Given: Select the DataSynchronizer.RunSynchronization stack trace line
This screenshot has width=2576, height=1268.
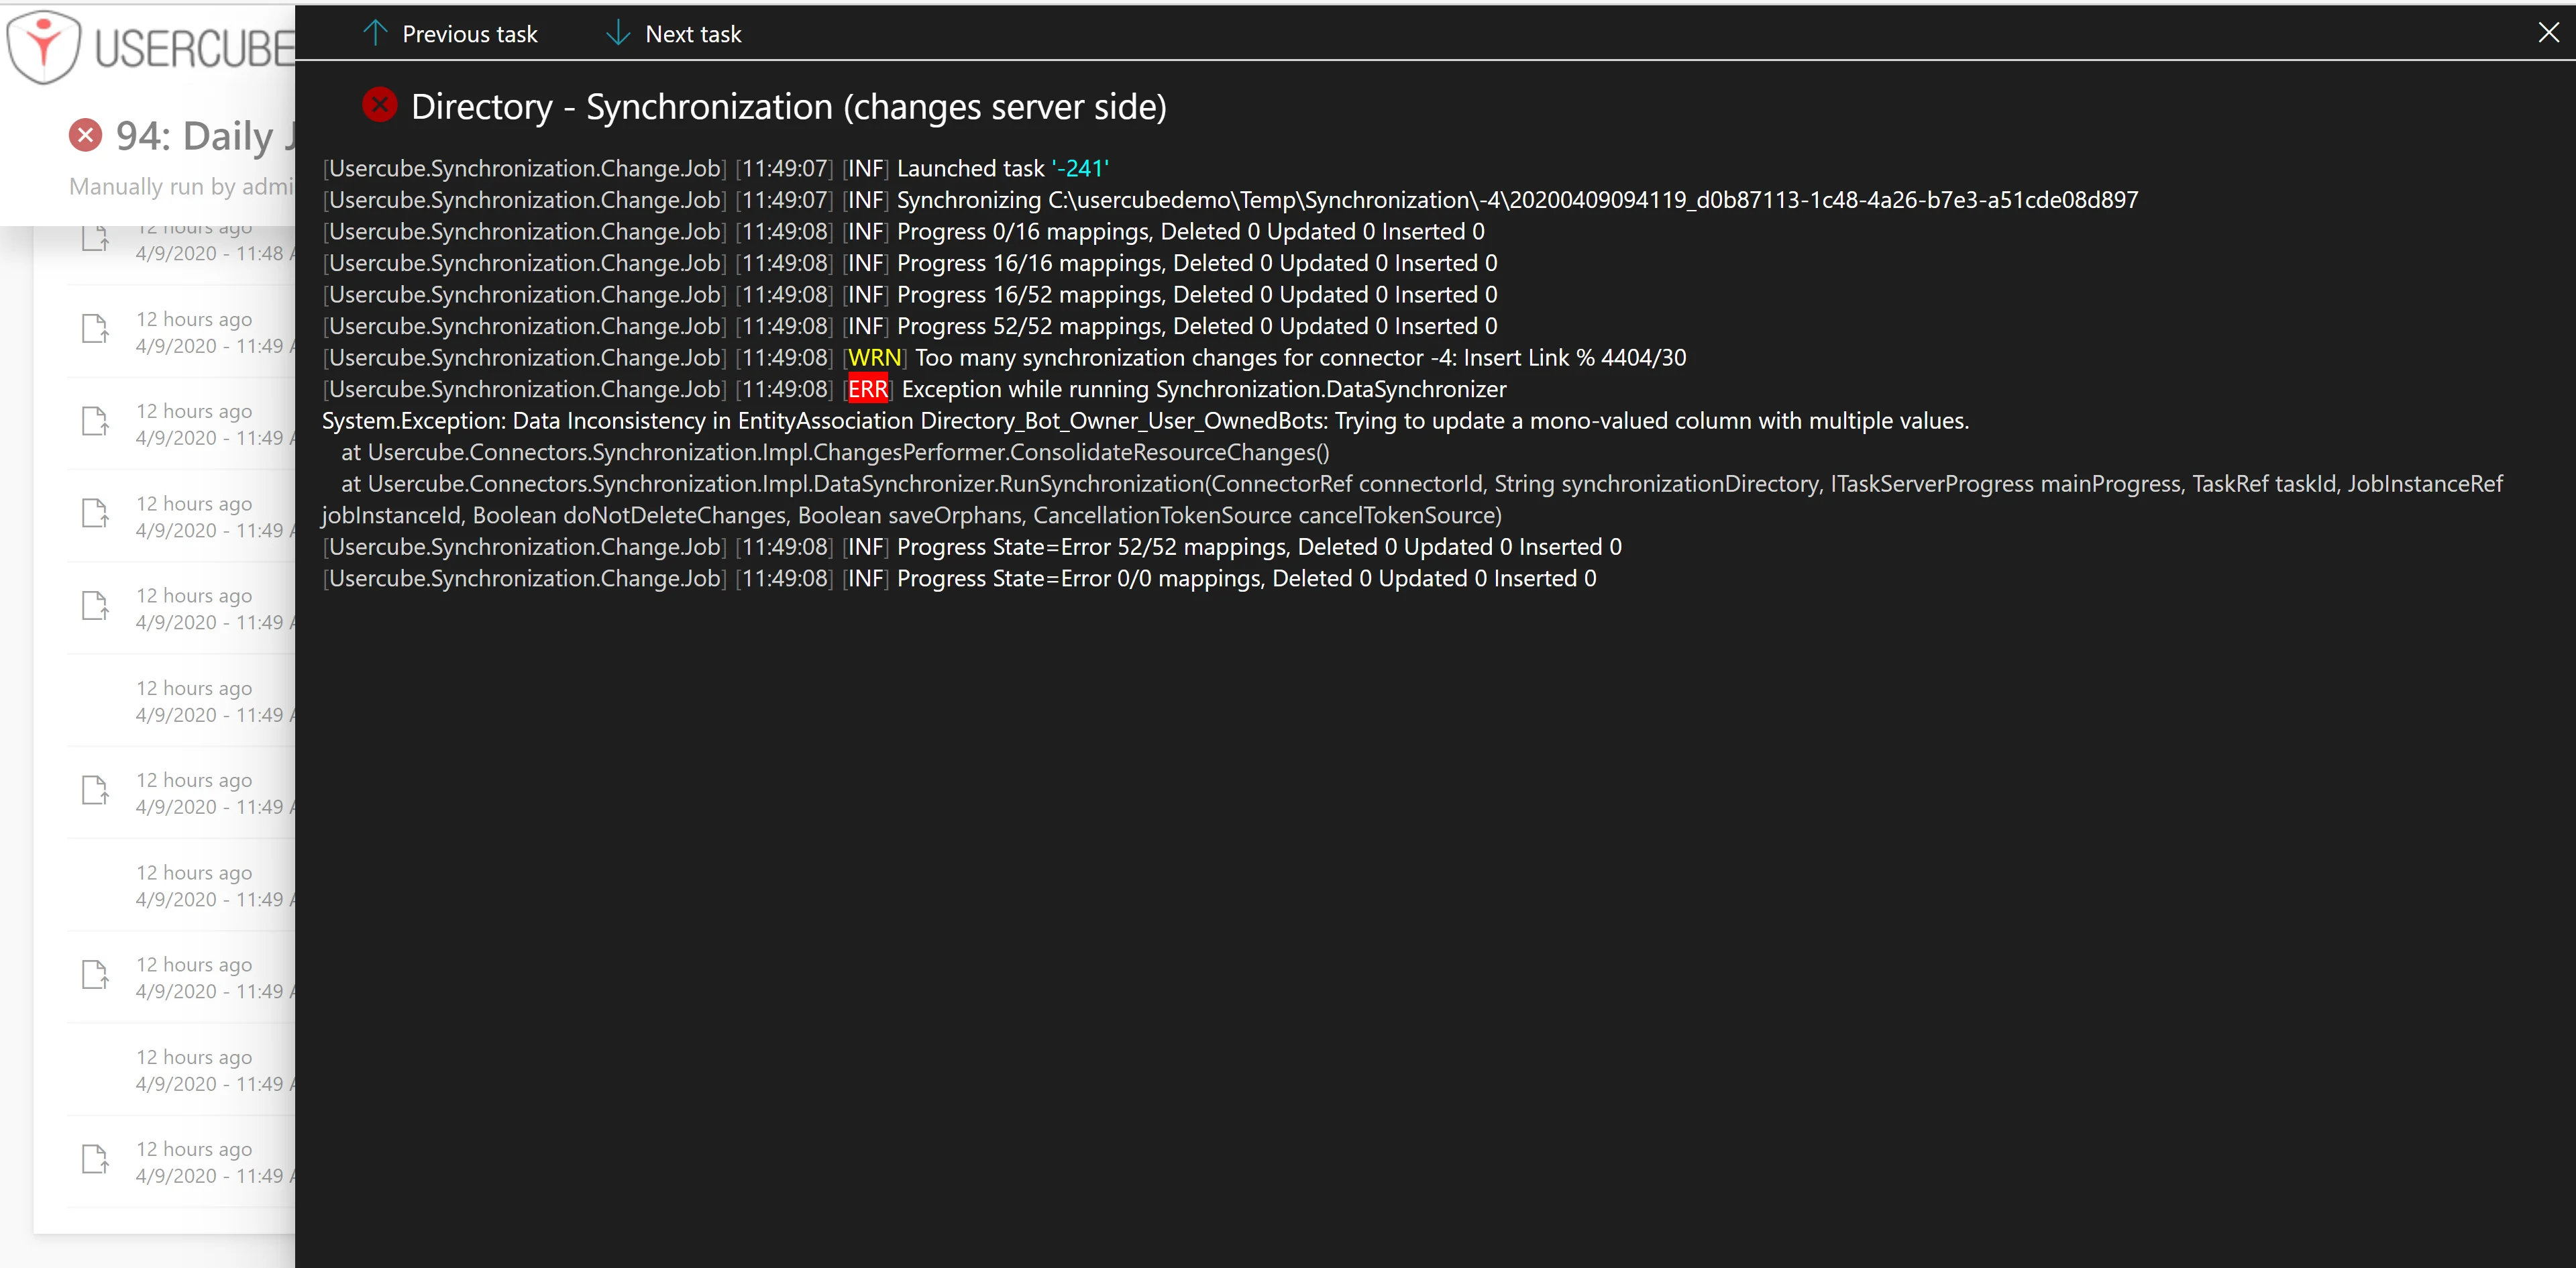Looking at the screenshot, I should 1422,484.
